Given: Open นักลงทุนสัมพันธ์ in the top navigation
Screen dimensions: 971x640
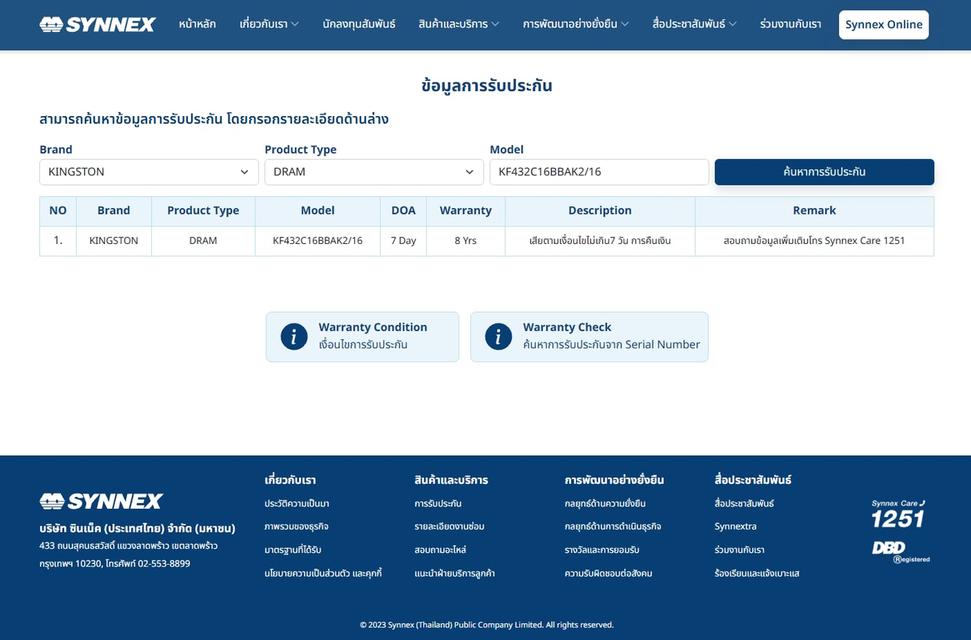Looking at the screenshot, I should pos(359,24).
